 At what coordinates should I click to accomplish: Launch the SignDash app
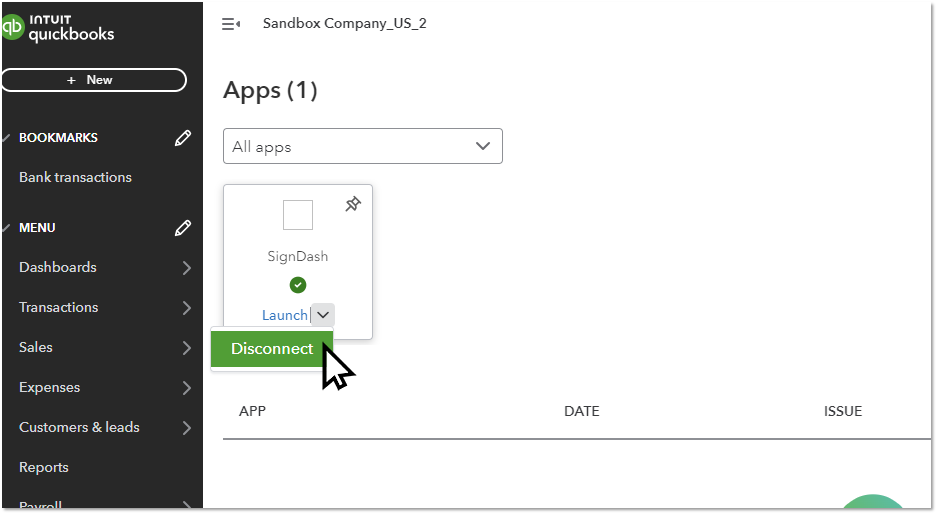(284, 315)
